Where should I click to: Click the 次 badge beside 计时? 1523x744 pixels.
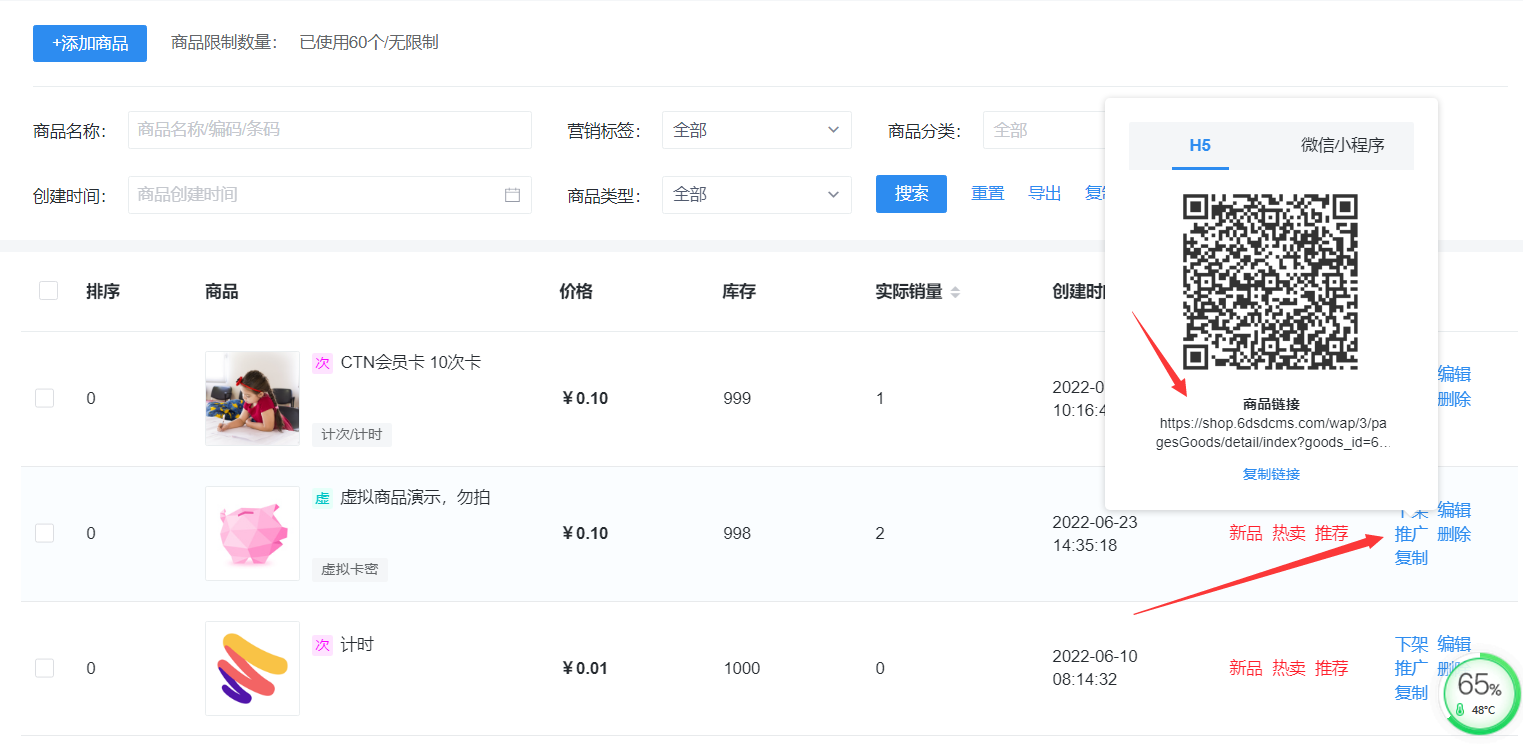click(322, 645)
